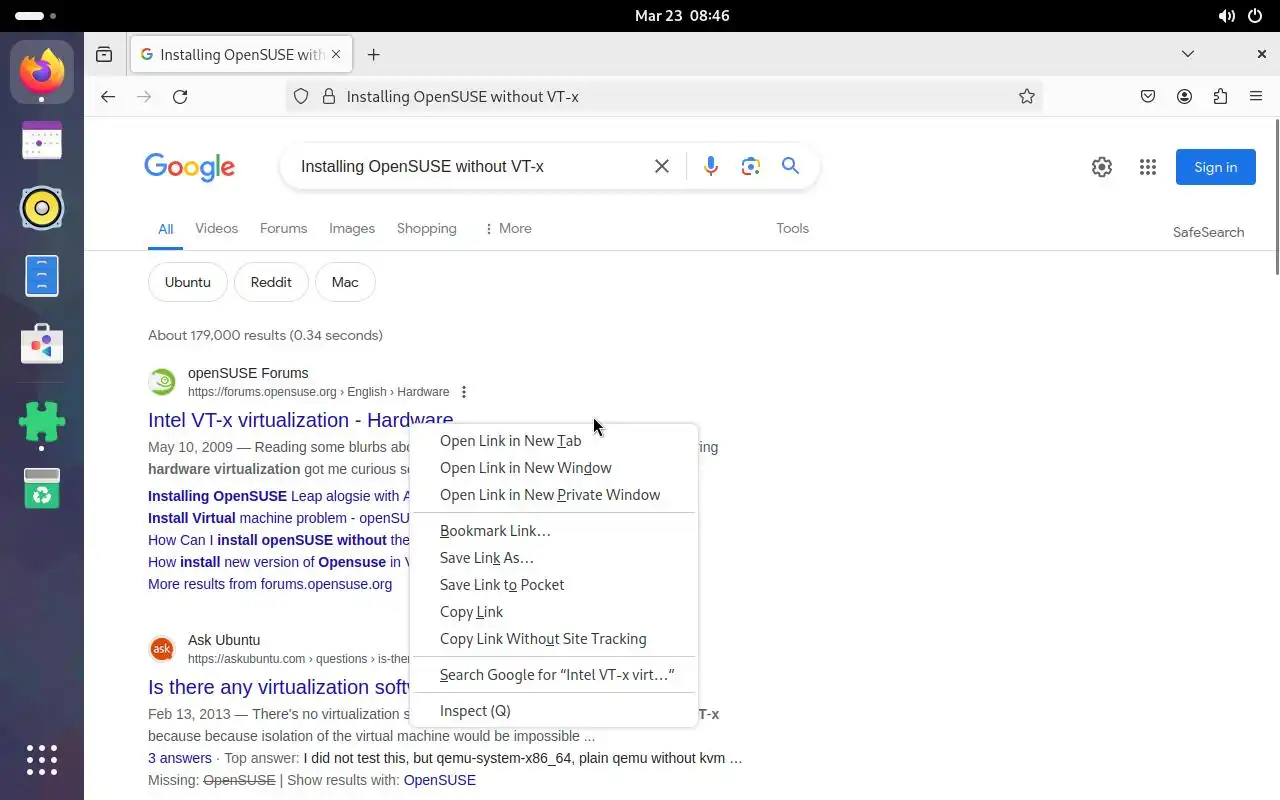The height and width of the screenshot is (800, 1280).
Task: Choose the Copy Link entry
Action: [553, 612]
